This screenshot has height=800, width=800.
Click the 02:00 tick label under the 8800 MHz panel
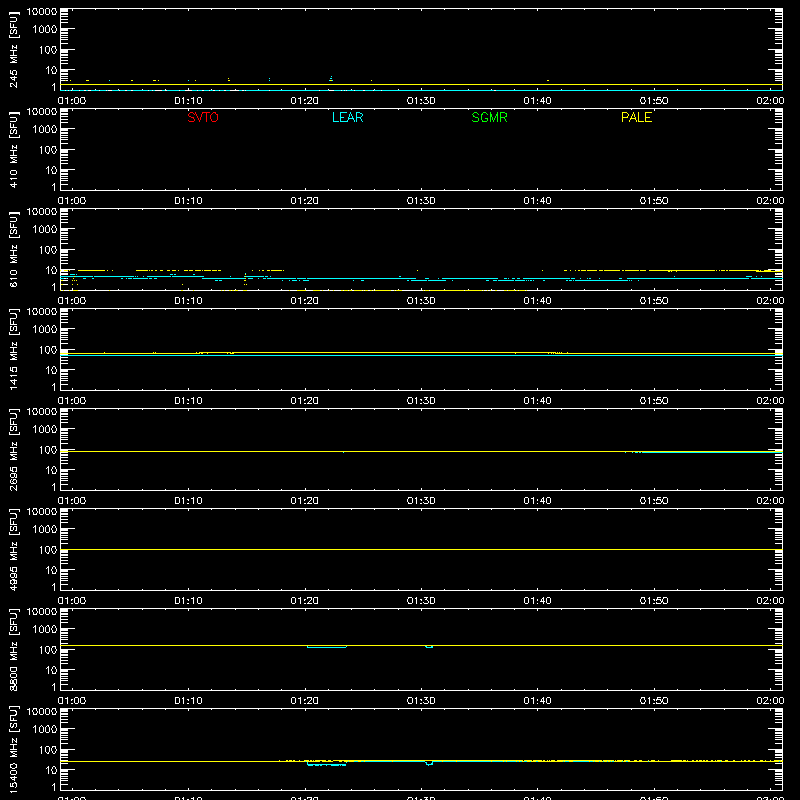pyautogui.click(x=770, y=701)
